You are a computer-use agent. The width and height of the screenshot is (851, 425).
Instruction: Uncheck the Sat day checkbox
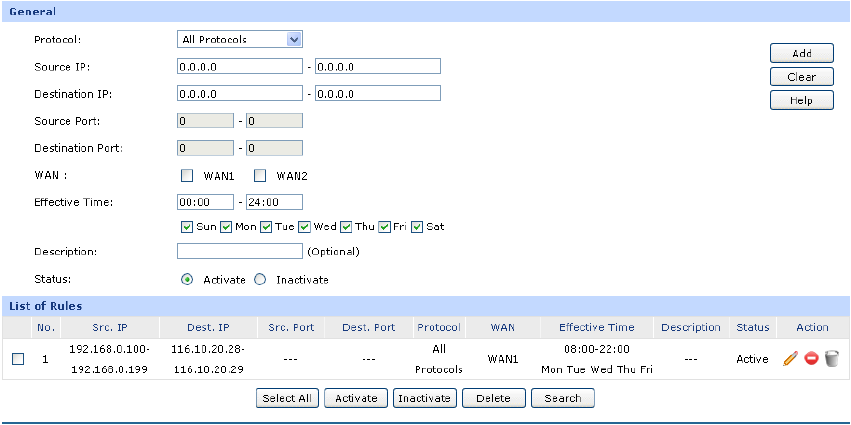(417, 226)
